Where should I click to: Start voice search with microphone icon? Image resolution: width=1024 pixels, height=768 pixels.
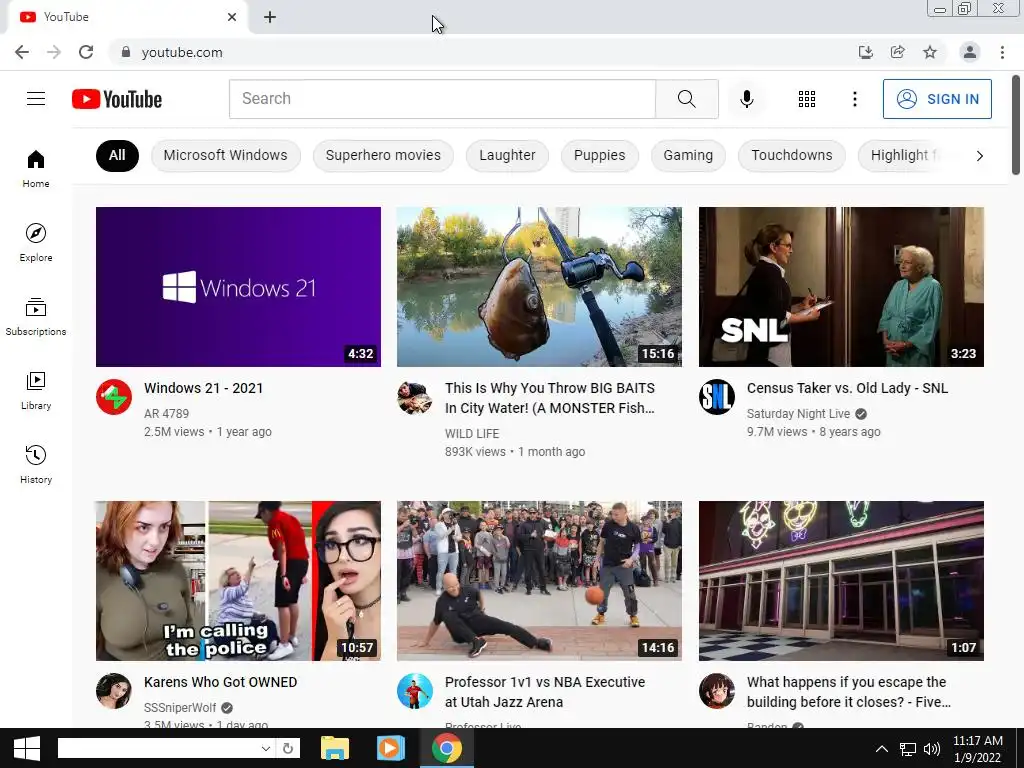[x=746, y=99]
